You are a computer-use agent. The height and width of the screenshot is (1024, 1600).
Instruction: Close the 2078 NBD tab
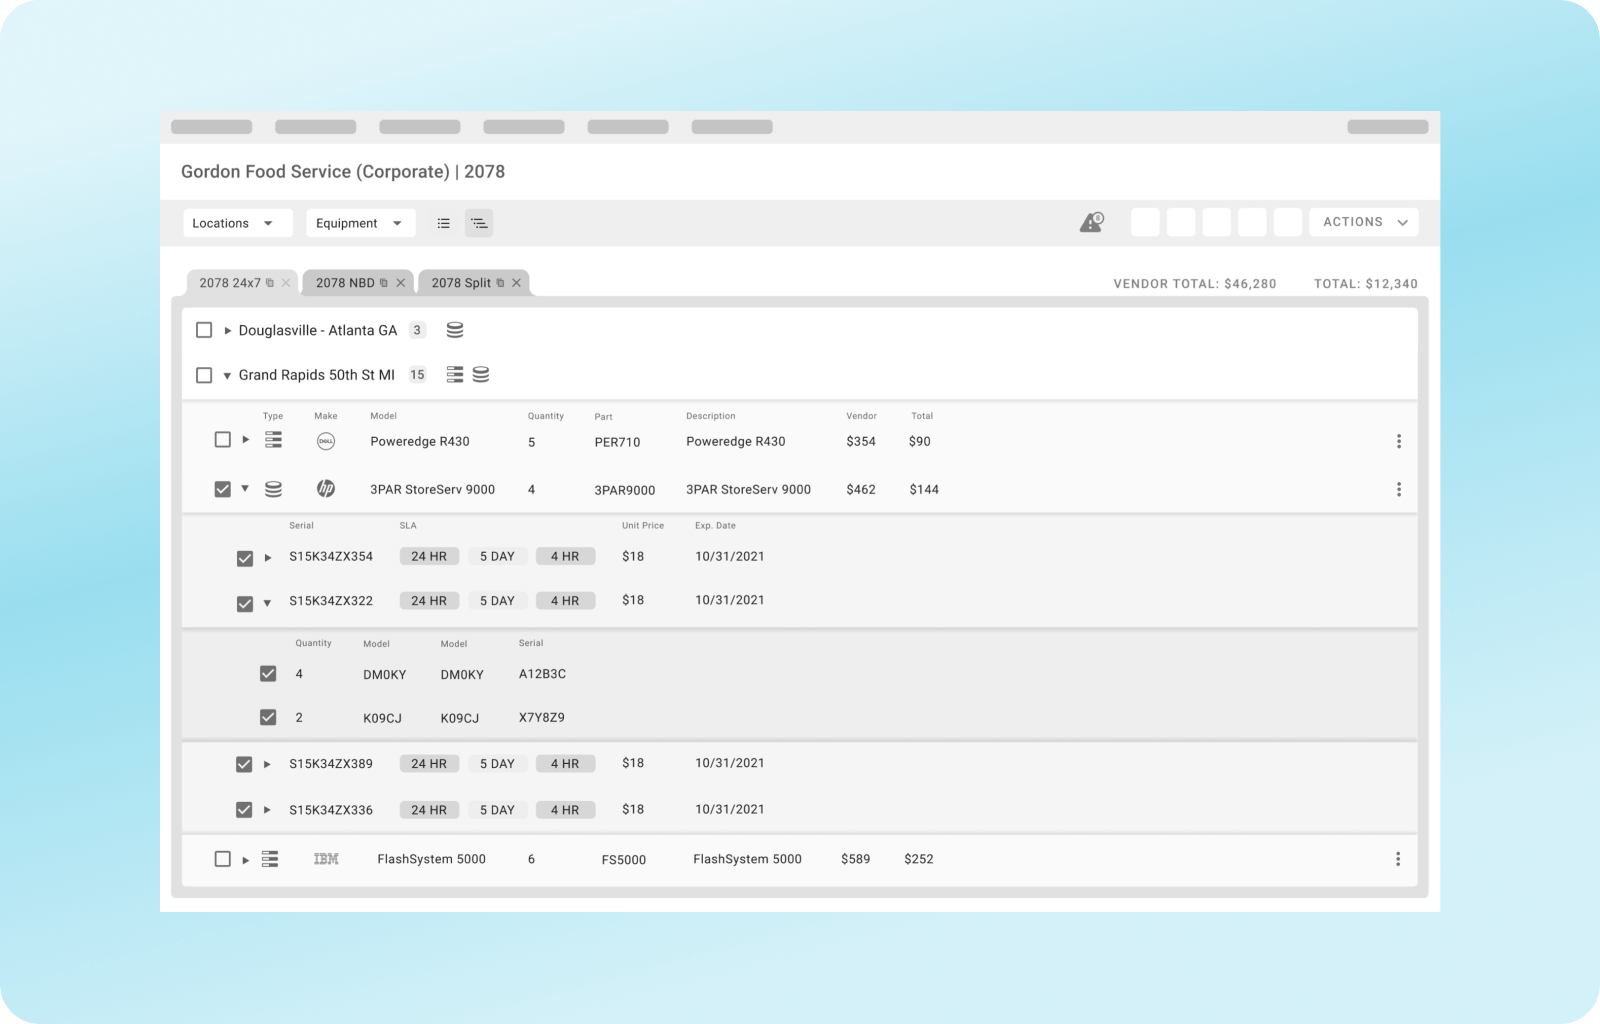401,283
